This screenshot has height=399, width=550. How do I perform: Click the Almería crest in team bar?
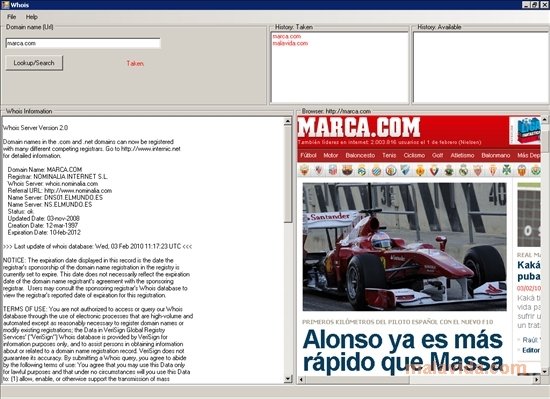[x=305, y=171]
